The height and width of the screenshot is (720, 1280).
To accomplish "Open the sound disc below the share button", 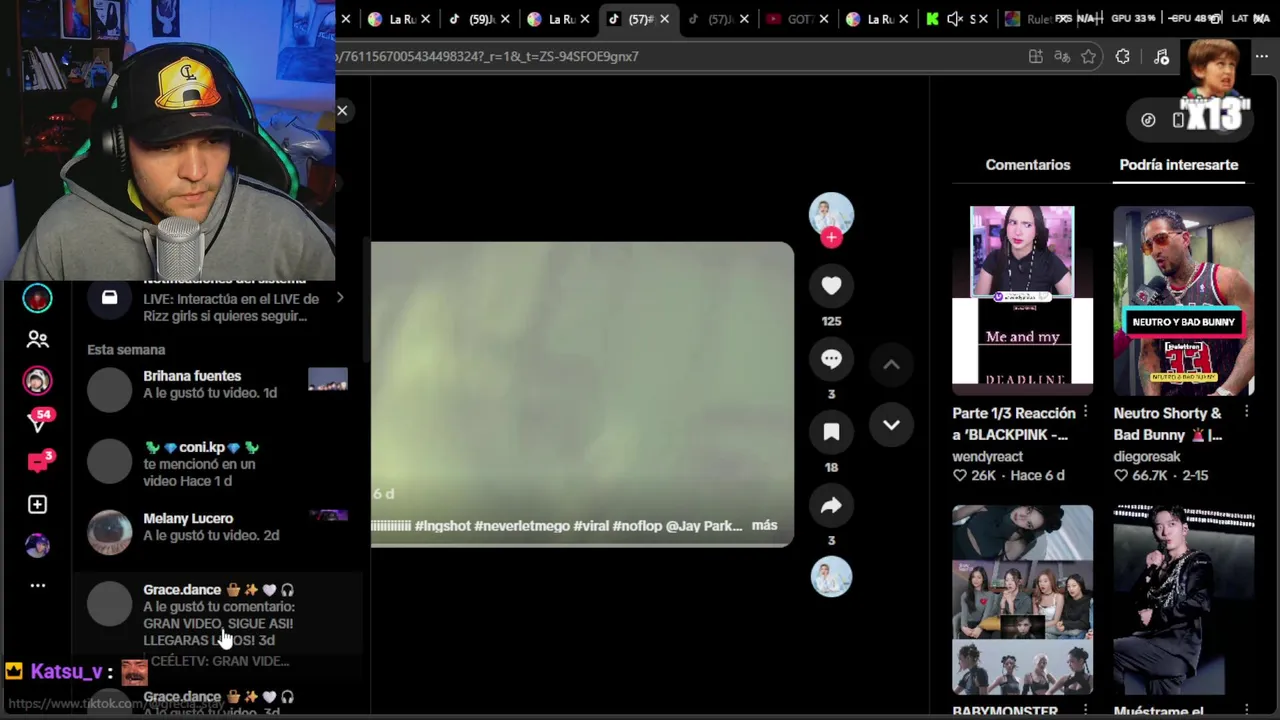I will 831,577.
